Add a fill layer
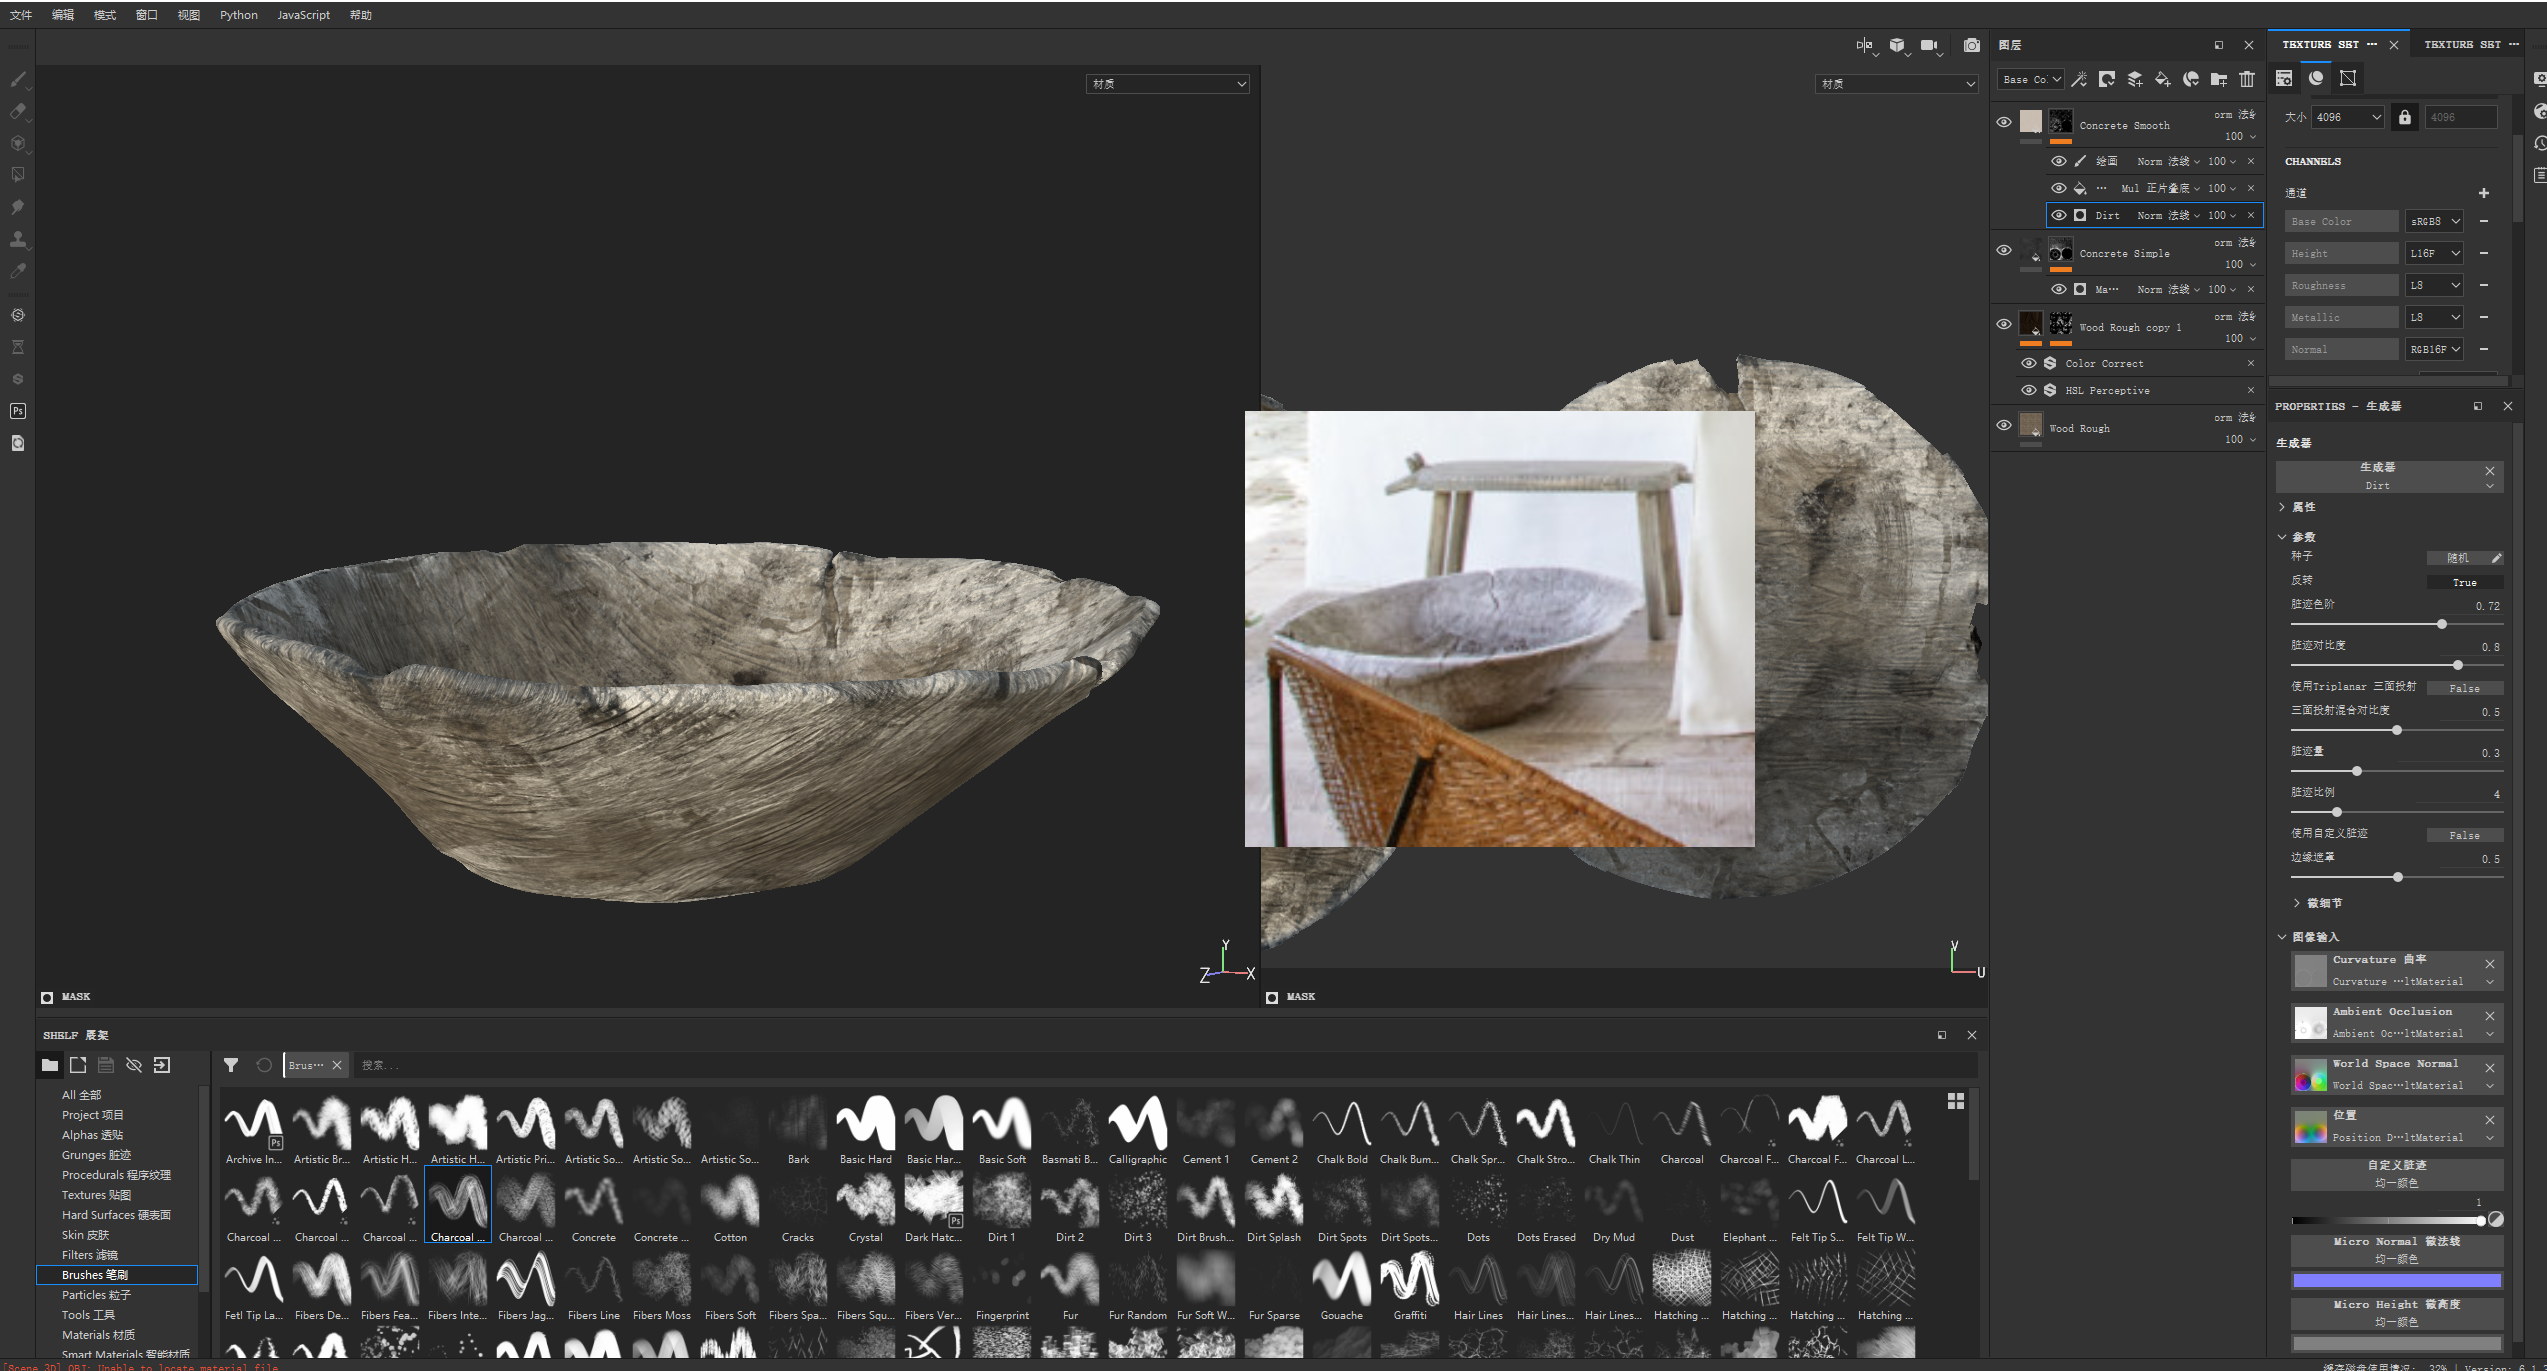The width and height of the screenshot is (2547, 1371). click(2162, 79)
